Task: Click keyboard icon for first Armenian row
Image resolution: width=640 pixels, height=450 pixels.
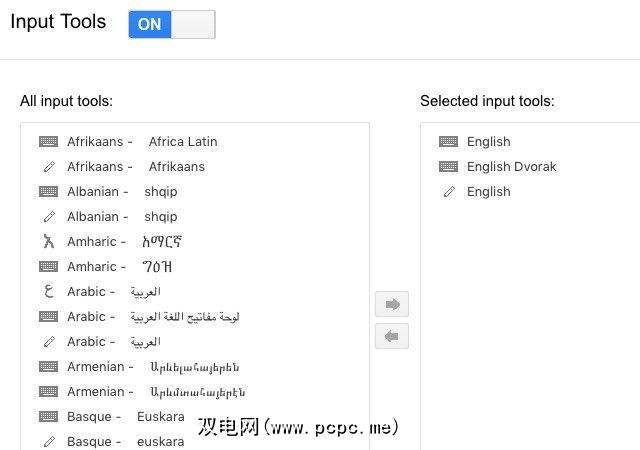Action: (49, 367)
